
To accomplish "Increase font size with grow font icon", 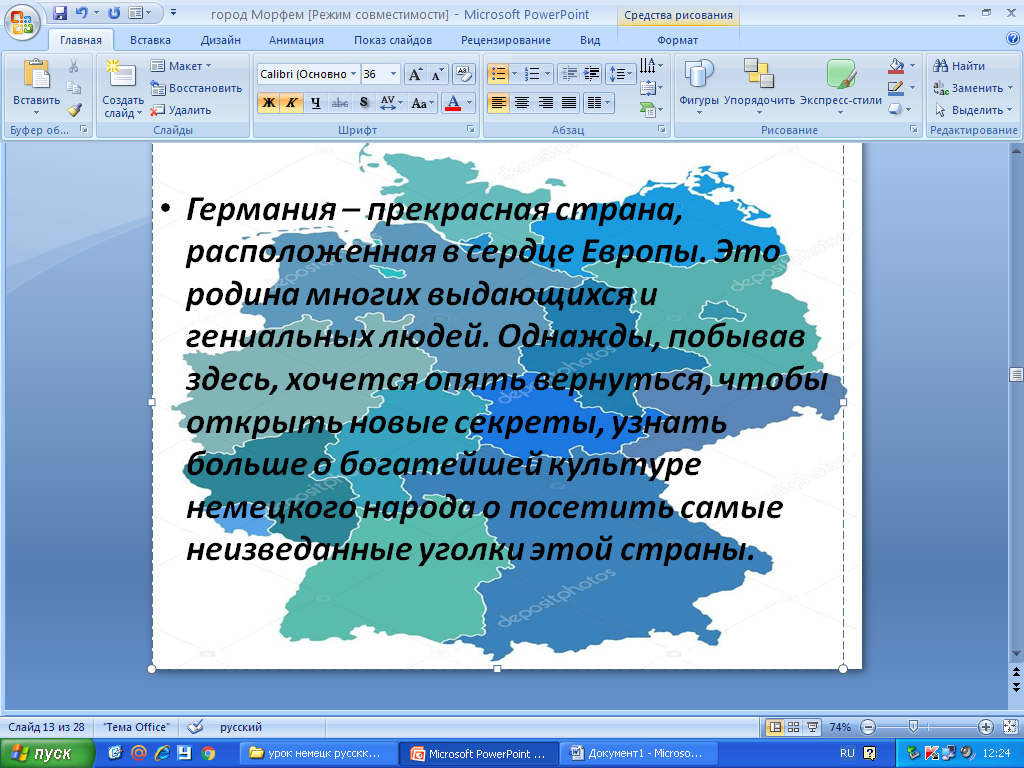I will tap(415, 74).
